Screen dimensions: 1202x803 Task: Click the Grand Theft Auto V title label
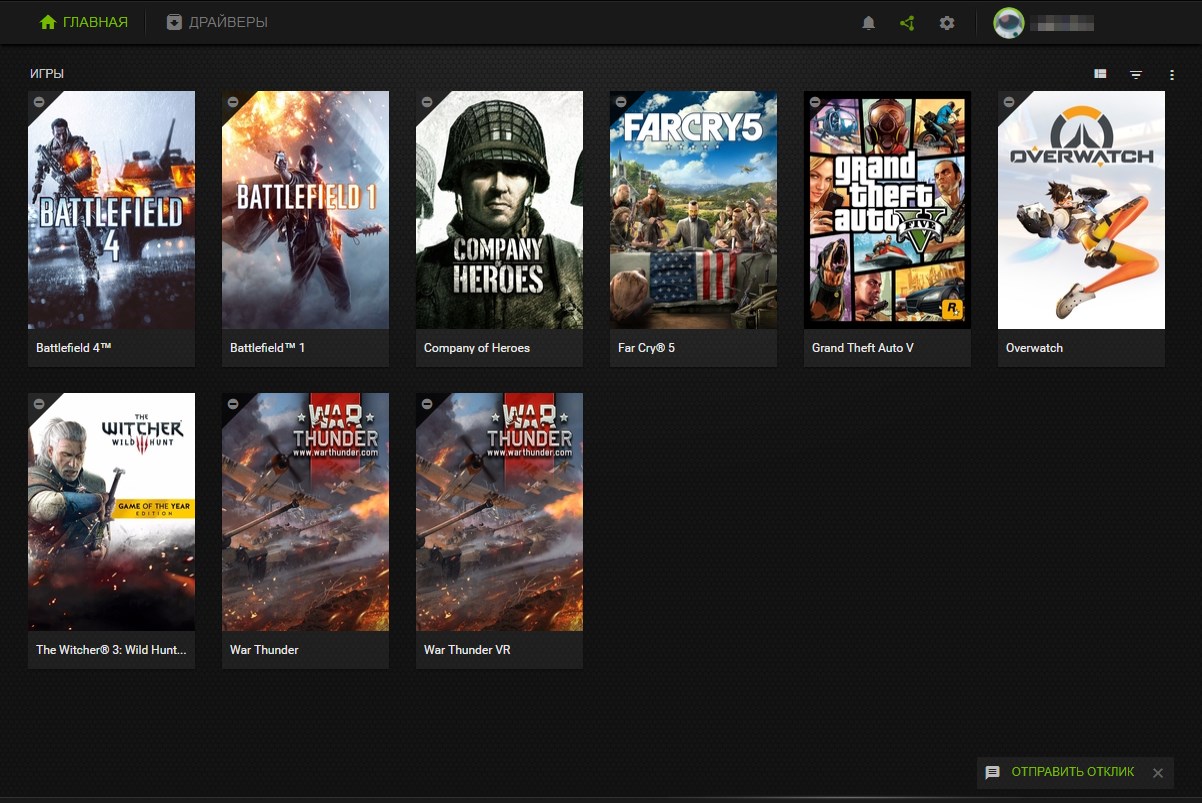click(863, 348)
